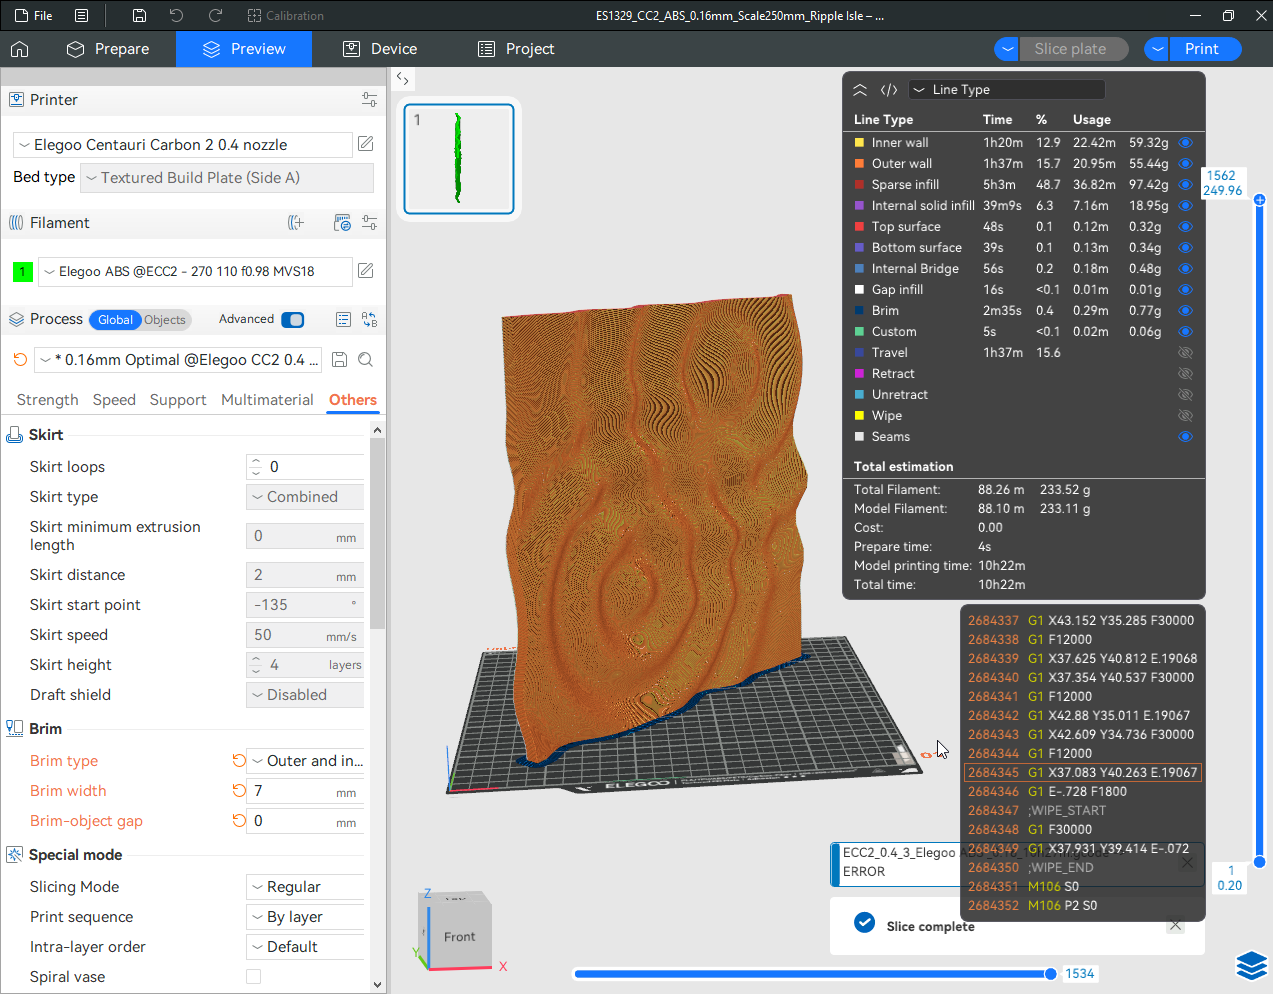Expand the Slicing Mode dropdown
This screenshot has height=994, width=1273.
[x=304, y=887]
